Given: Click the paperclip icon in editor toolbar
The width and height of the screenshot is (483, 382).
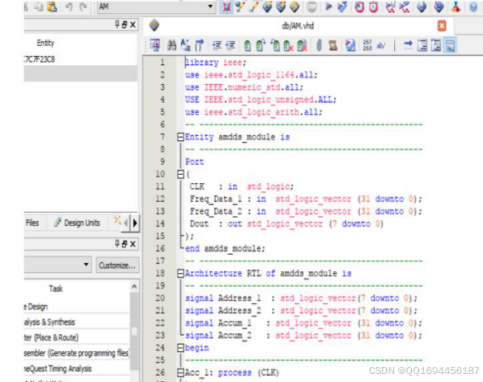Looking at the screenshot, I should 319,45.
